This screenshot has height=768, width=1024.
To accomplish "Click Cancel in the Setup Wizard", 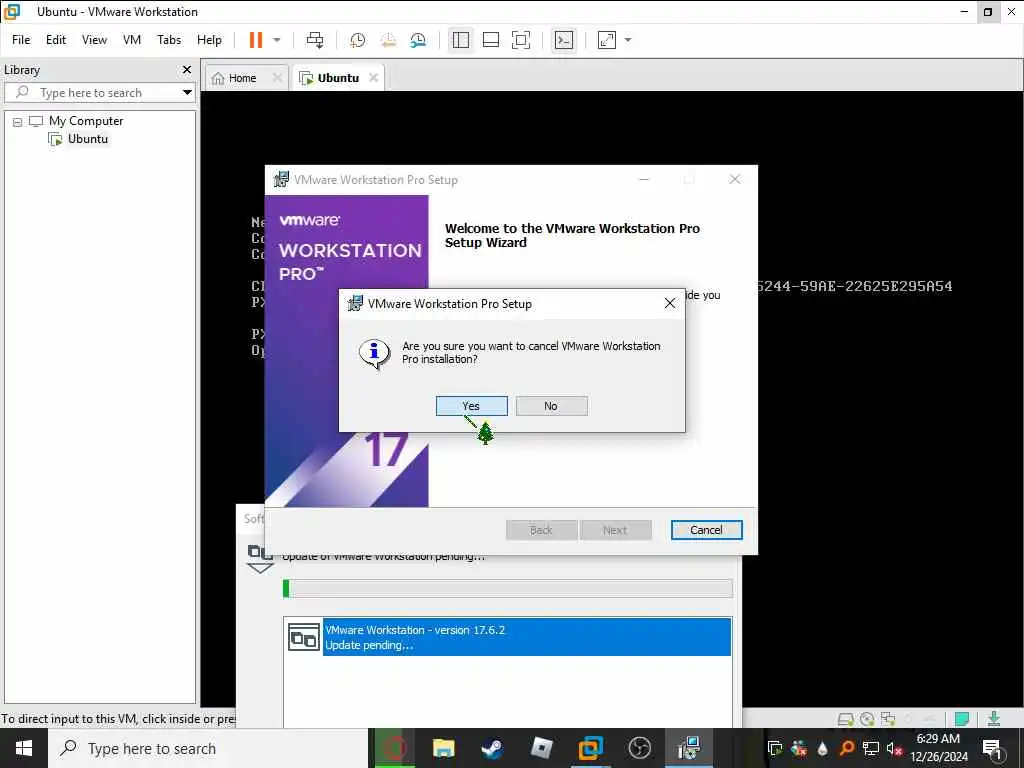I will tap(707, 530).
